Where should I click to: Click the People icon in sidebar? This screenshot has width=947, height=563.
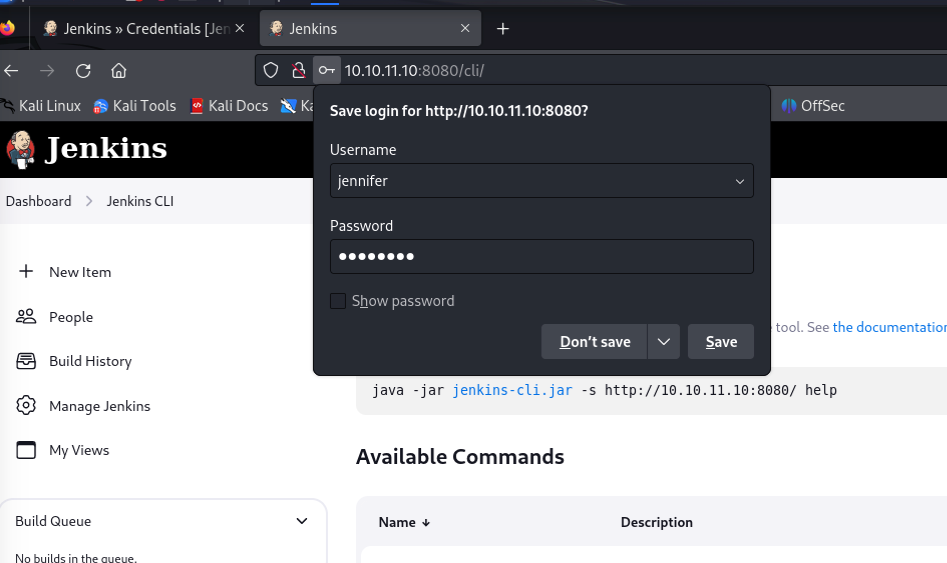pos(26,316)
